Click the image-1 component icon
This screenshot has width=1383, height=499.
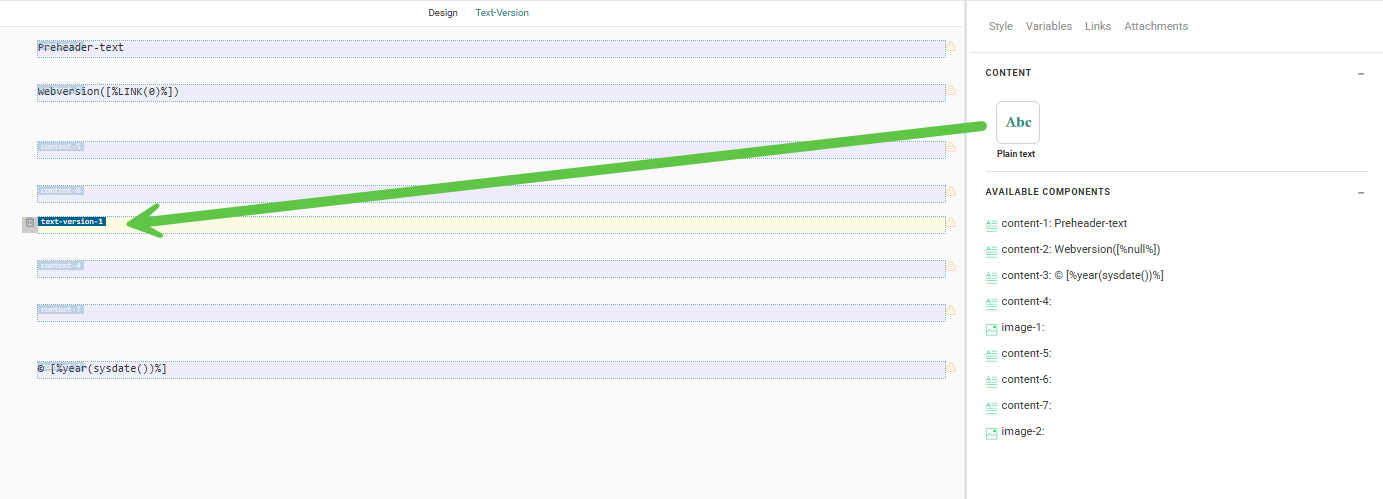tap(991, 328)
